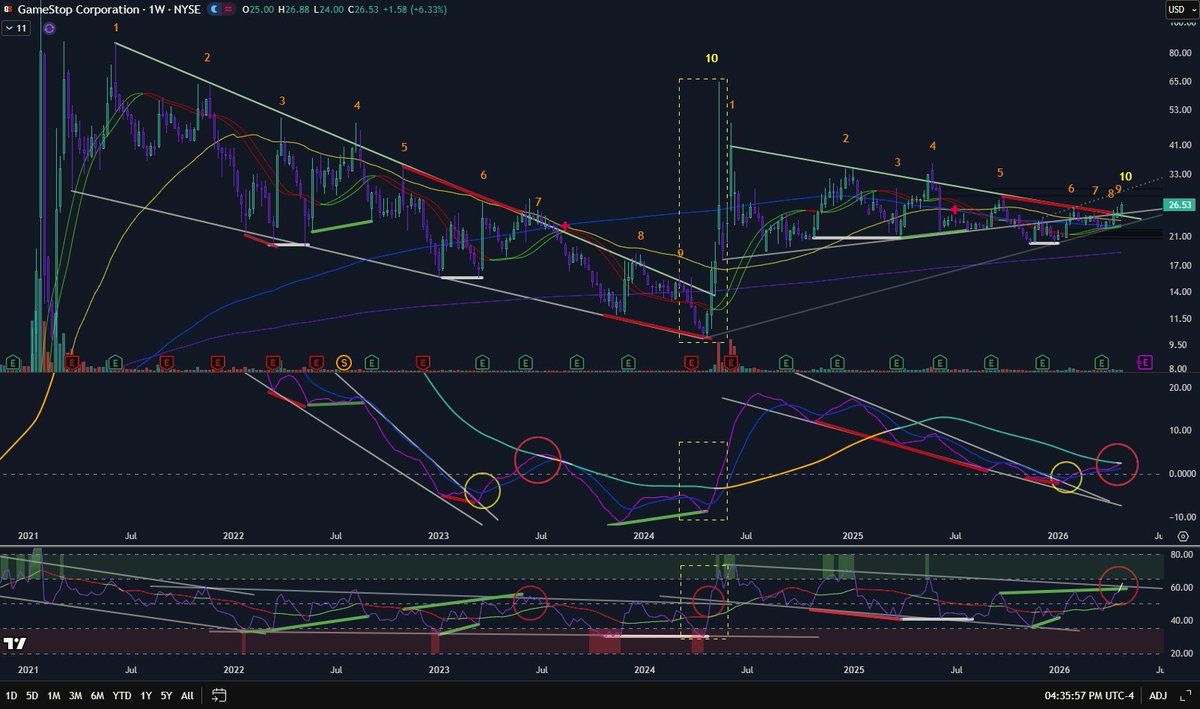Viewport: 1200px width, 709px height.
Task: Set chart range to 5Y
Action: click(166, 694)
